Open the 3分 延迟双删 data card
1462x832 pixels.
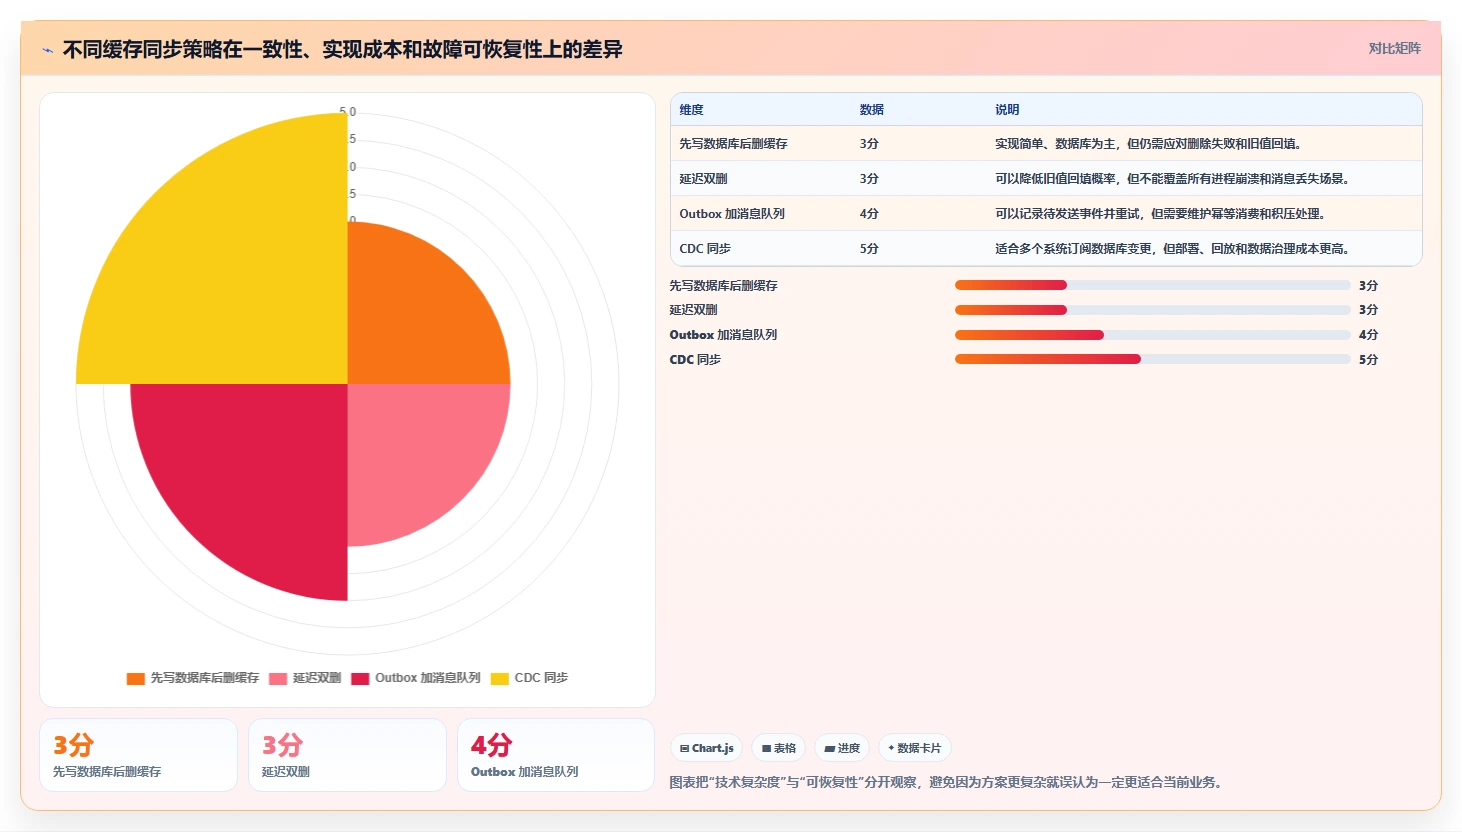click(x=347, y=755)
